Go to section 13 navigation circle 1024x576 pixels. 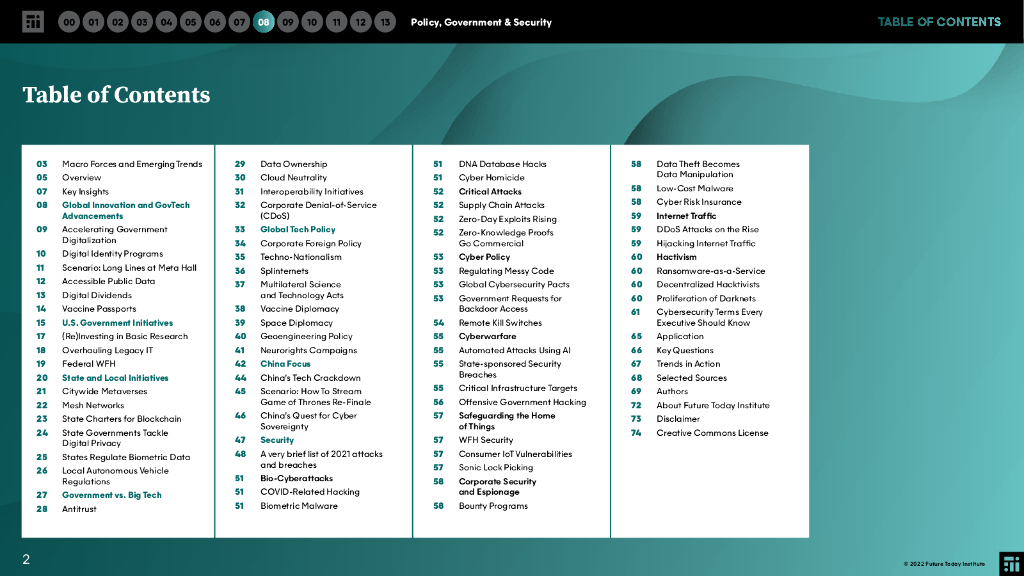[x=385, y=22]
